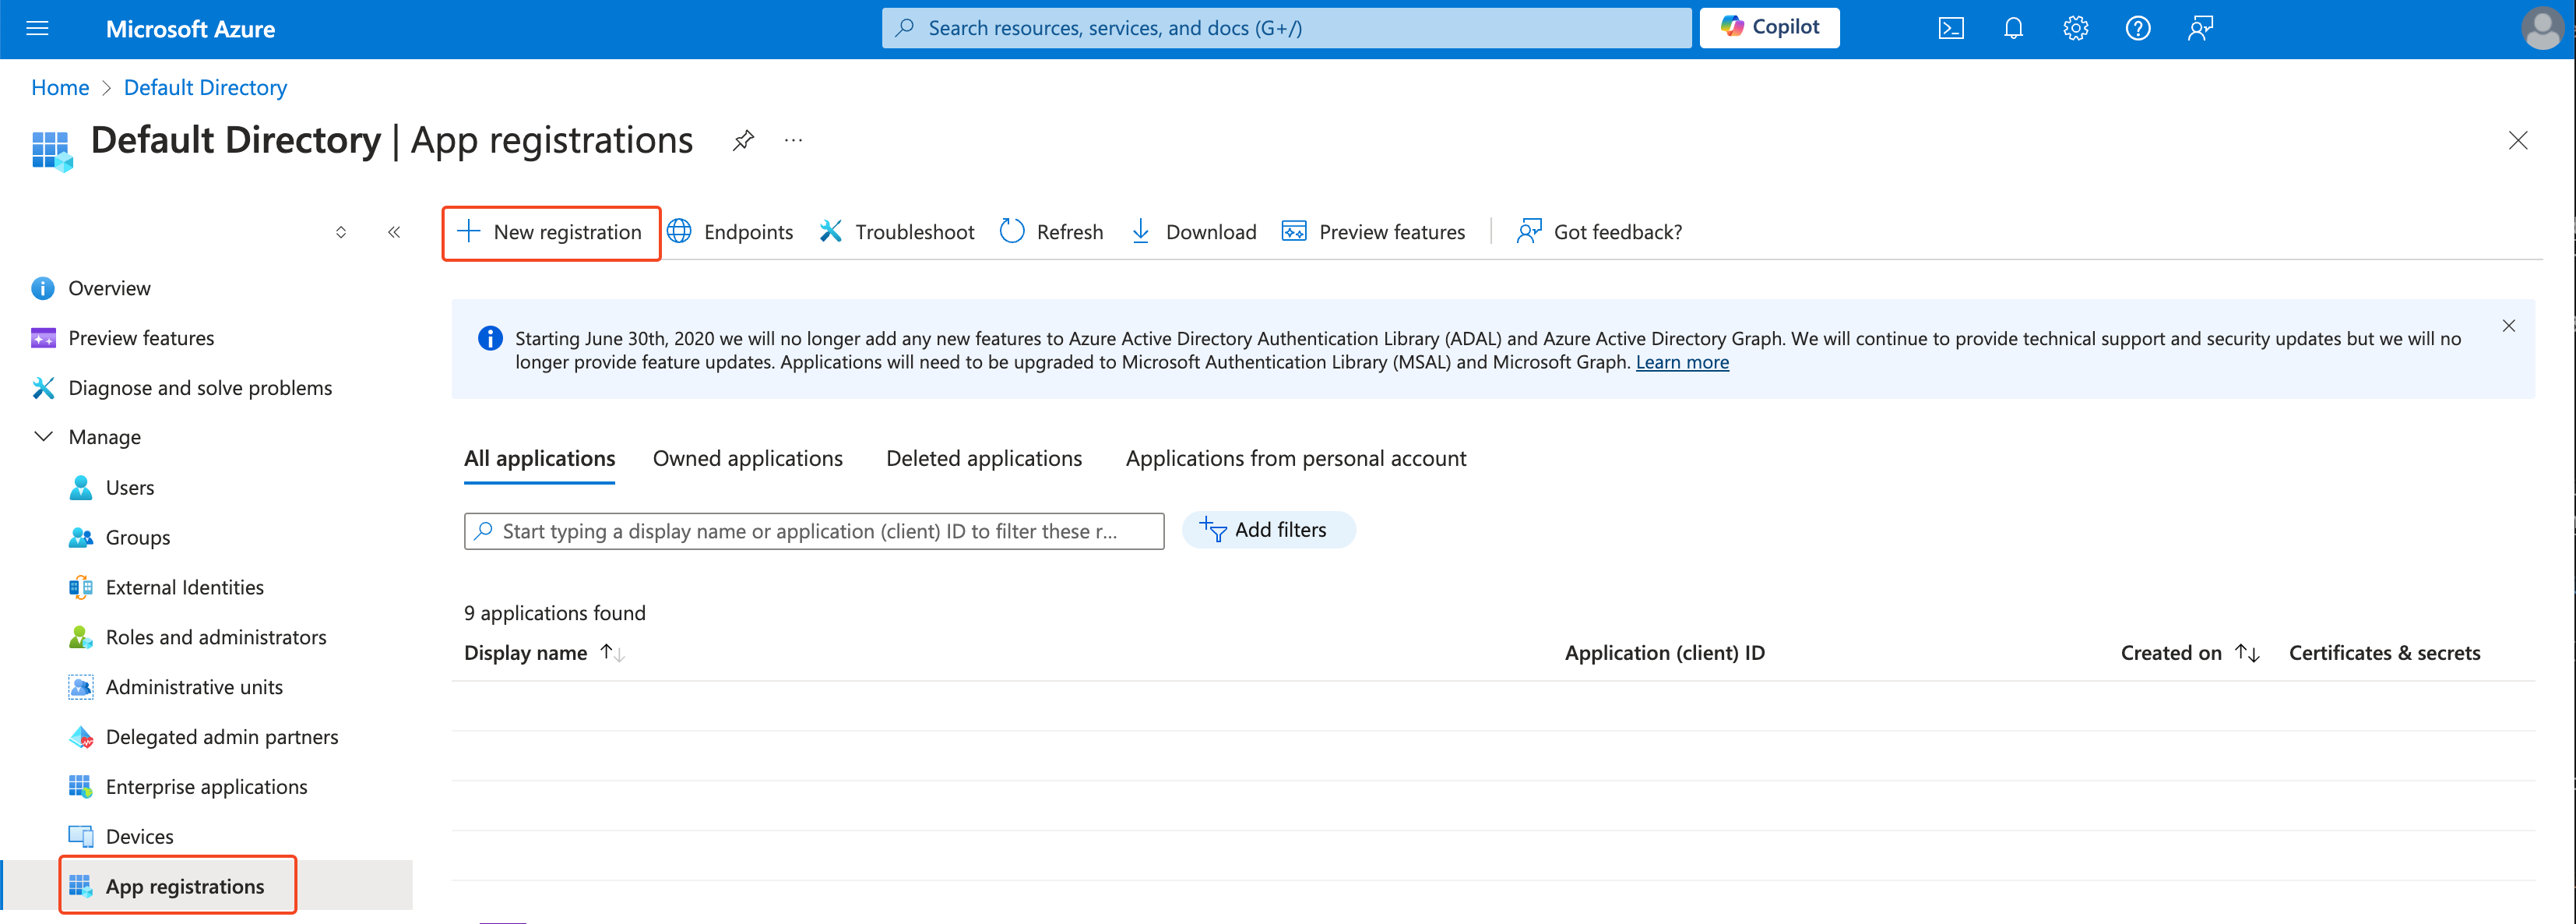Open Cloud Shell from top bar
This screenshot has width=2576, height=924.
pos(1950,28)
